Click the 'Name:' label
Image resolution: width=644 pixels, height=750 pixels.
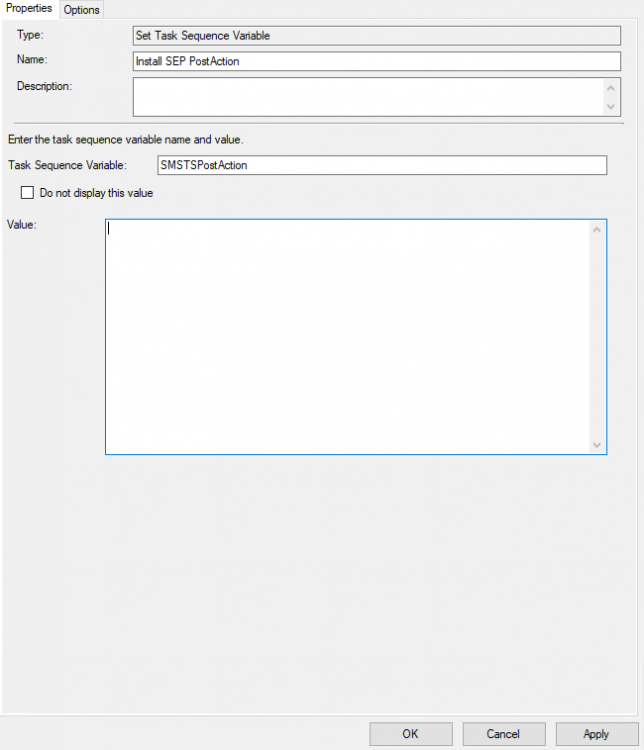(32, 59)
